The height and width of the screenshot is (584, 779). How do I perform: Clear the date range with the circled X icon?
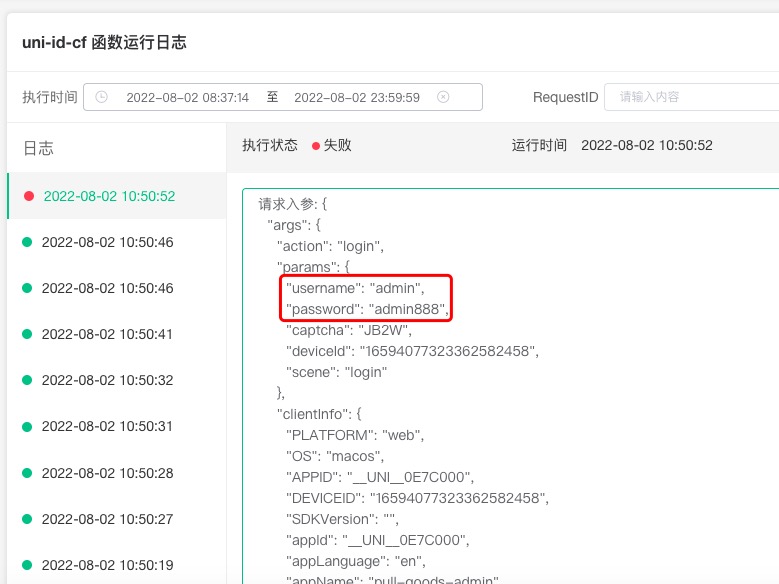pyautogui.click(x=443, y=97)
